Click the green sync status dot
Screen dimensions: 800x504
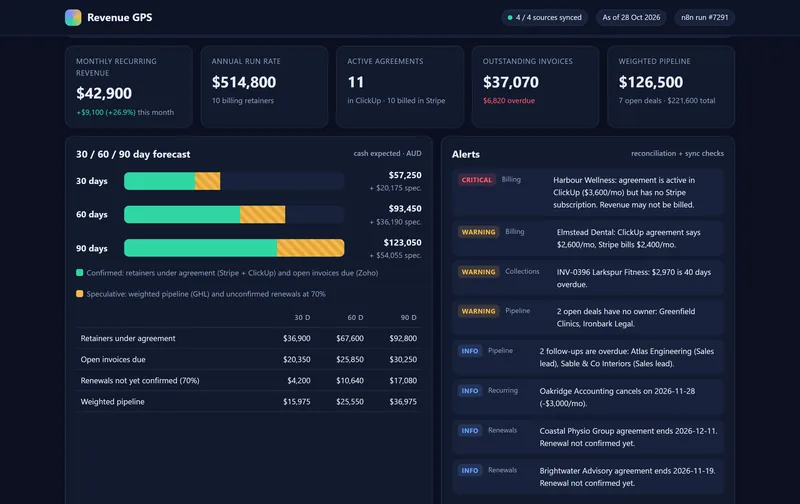pos(510,17)
